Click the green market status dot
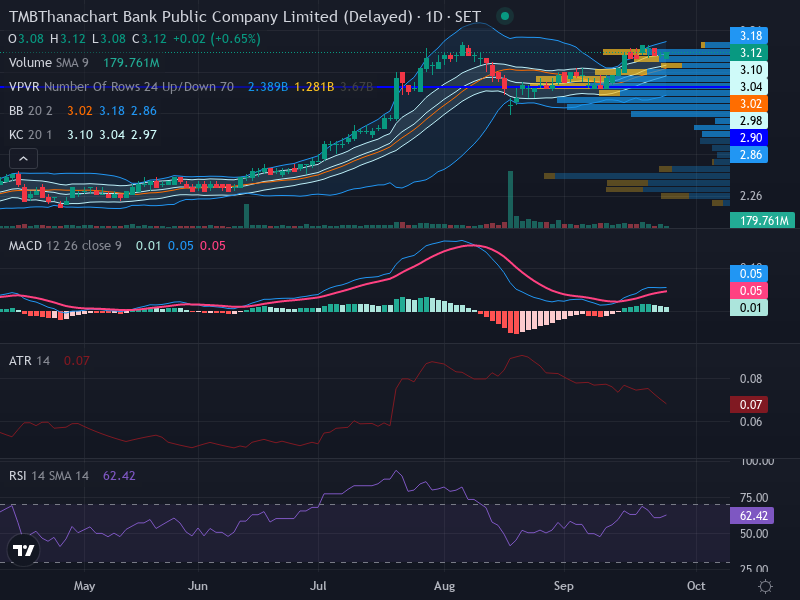 tap(504, 16)
